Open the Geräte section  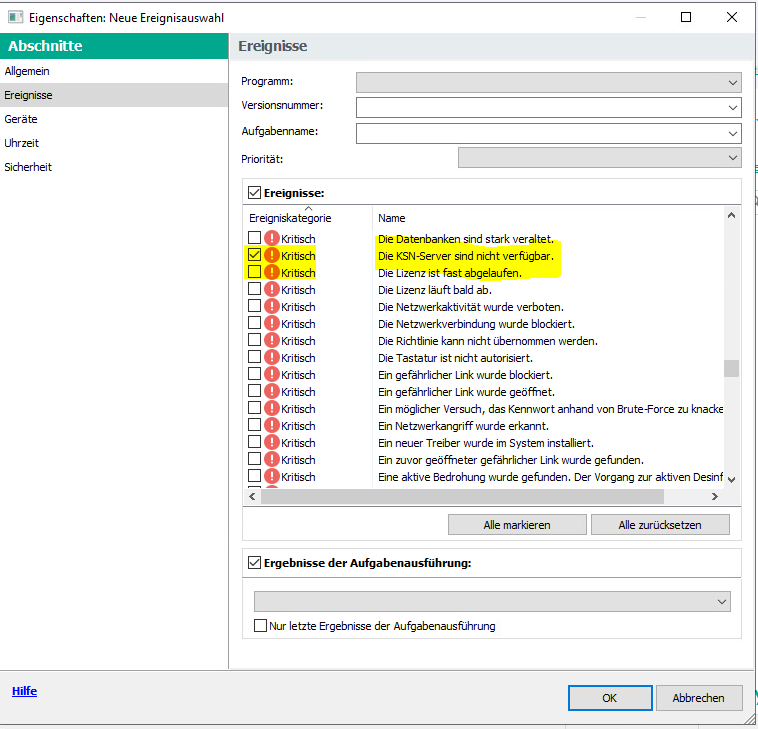pos(114,119)
